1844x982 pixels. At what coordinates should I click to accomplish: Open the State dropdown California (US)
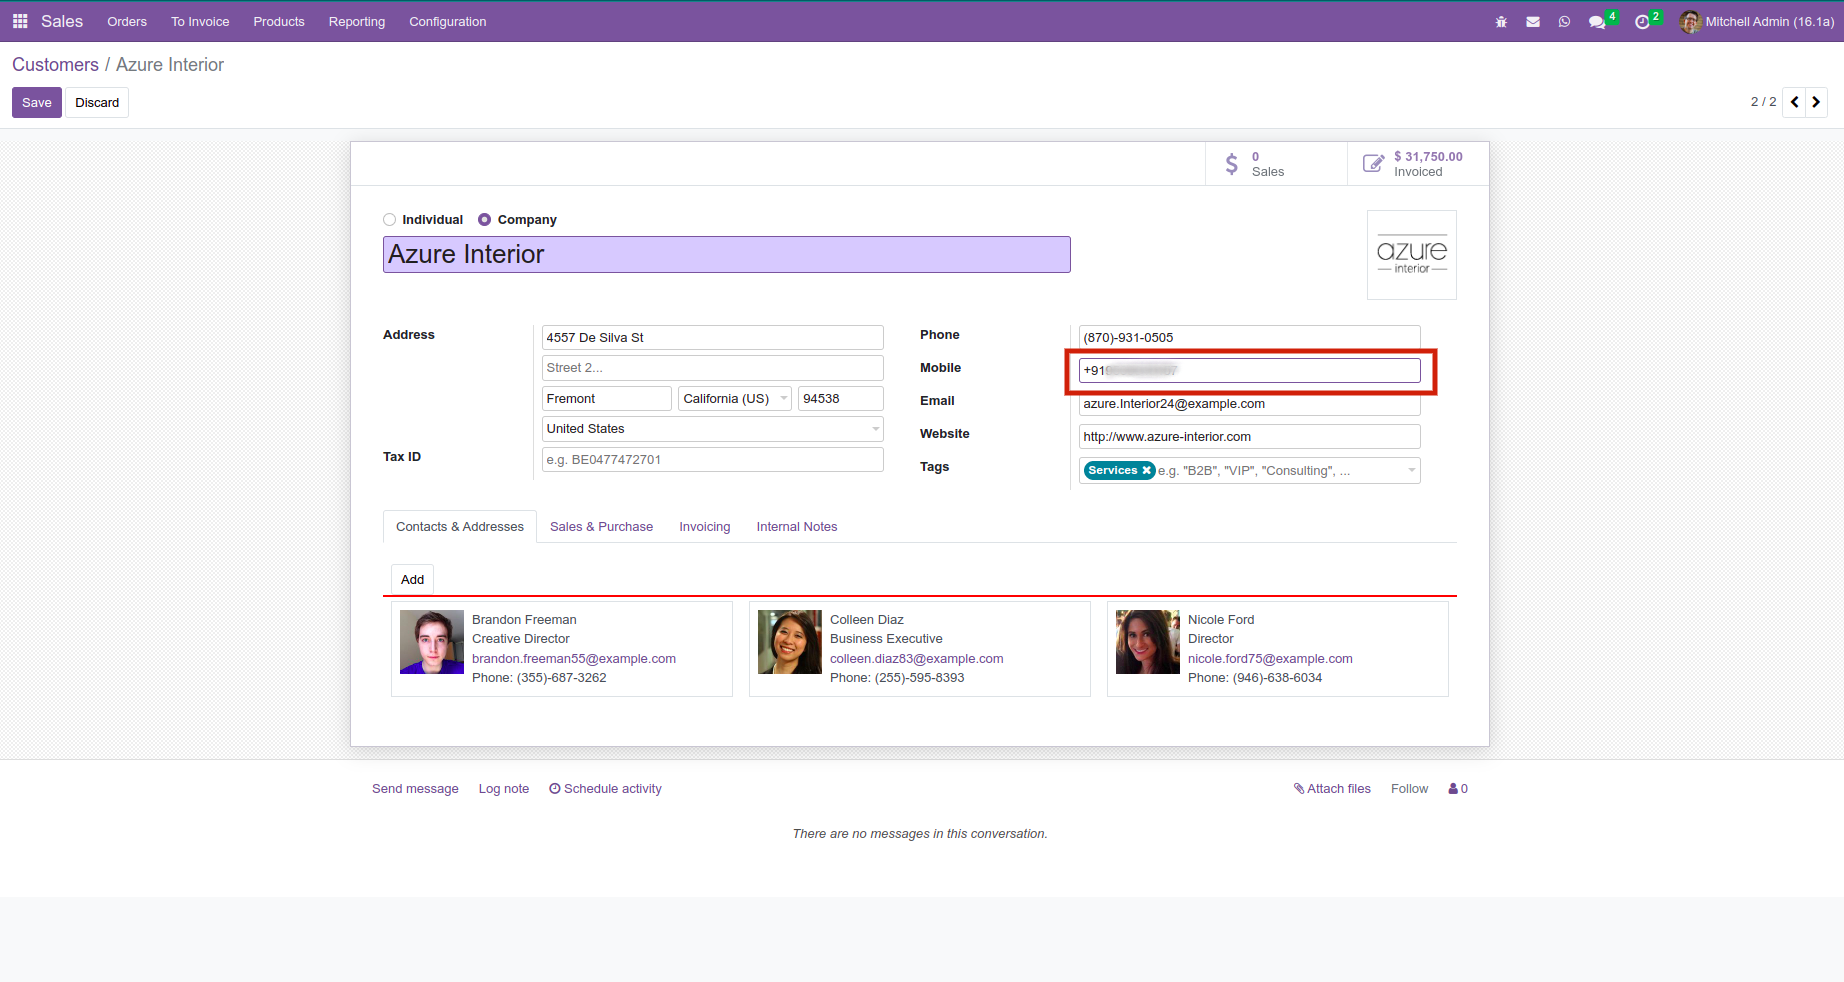pyautogui.click(x=735, y=399)
